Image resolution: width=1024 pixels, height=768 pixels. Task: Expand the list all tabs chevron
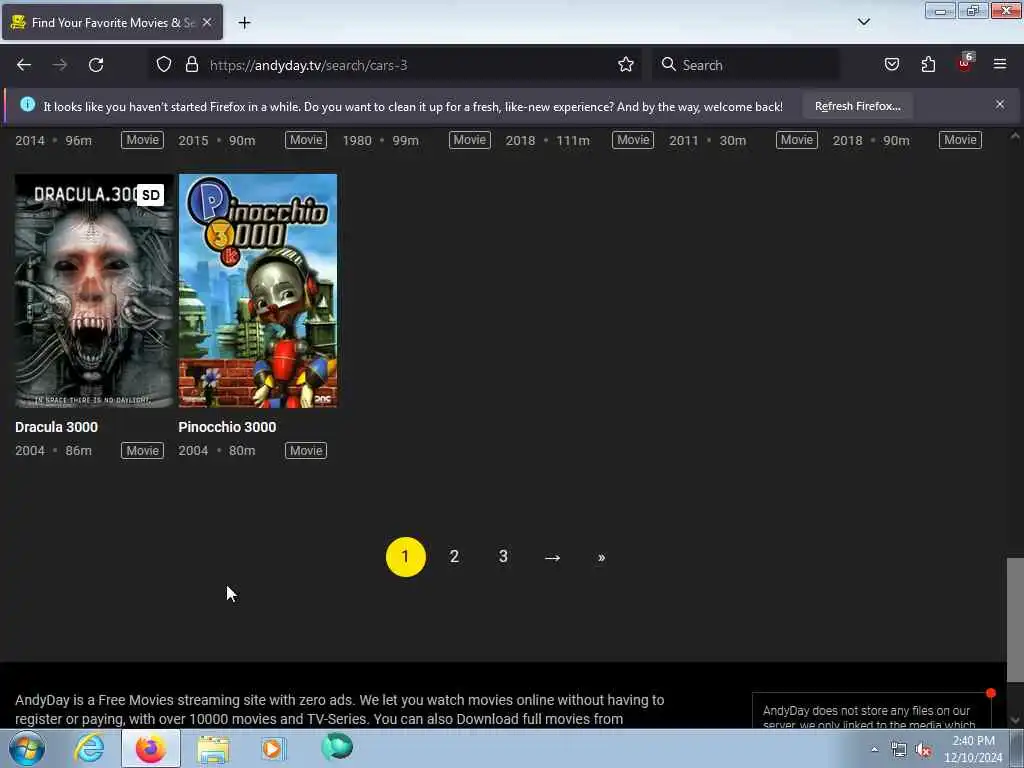863,22
